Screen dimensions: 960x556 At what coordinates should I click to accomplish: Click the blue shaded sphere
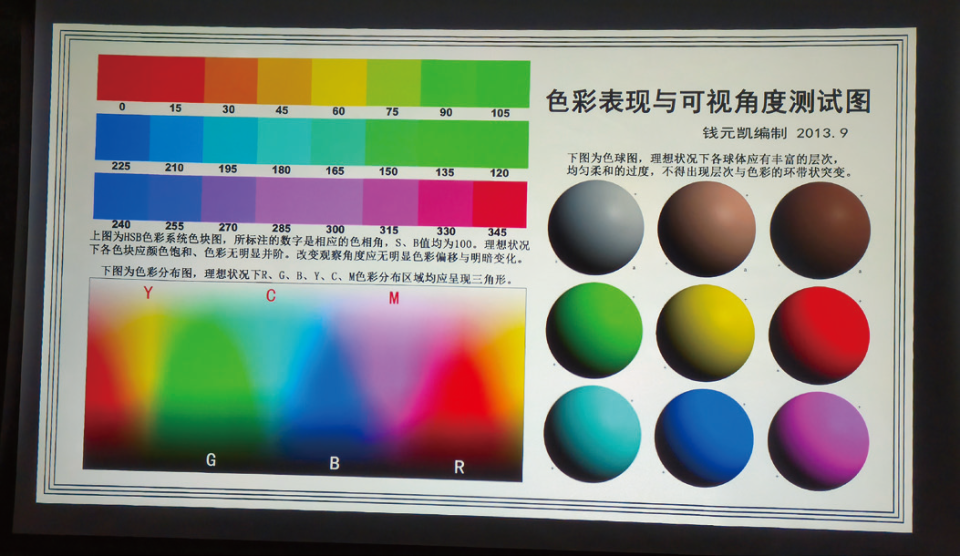(704, 438)
